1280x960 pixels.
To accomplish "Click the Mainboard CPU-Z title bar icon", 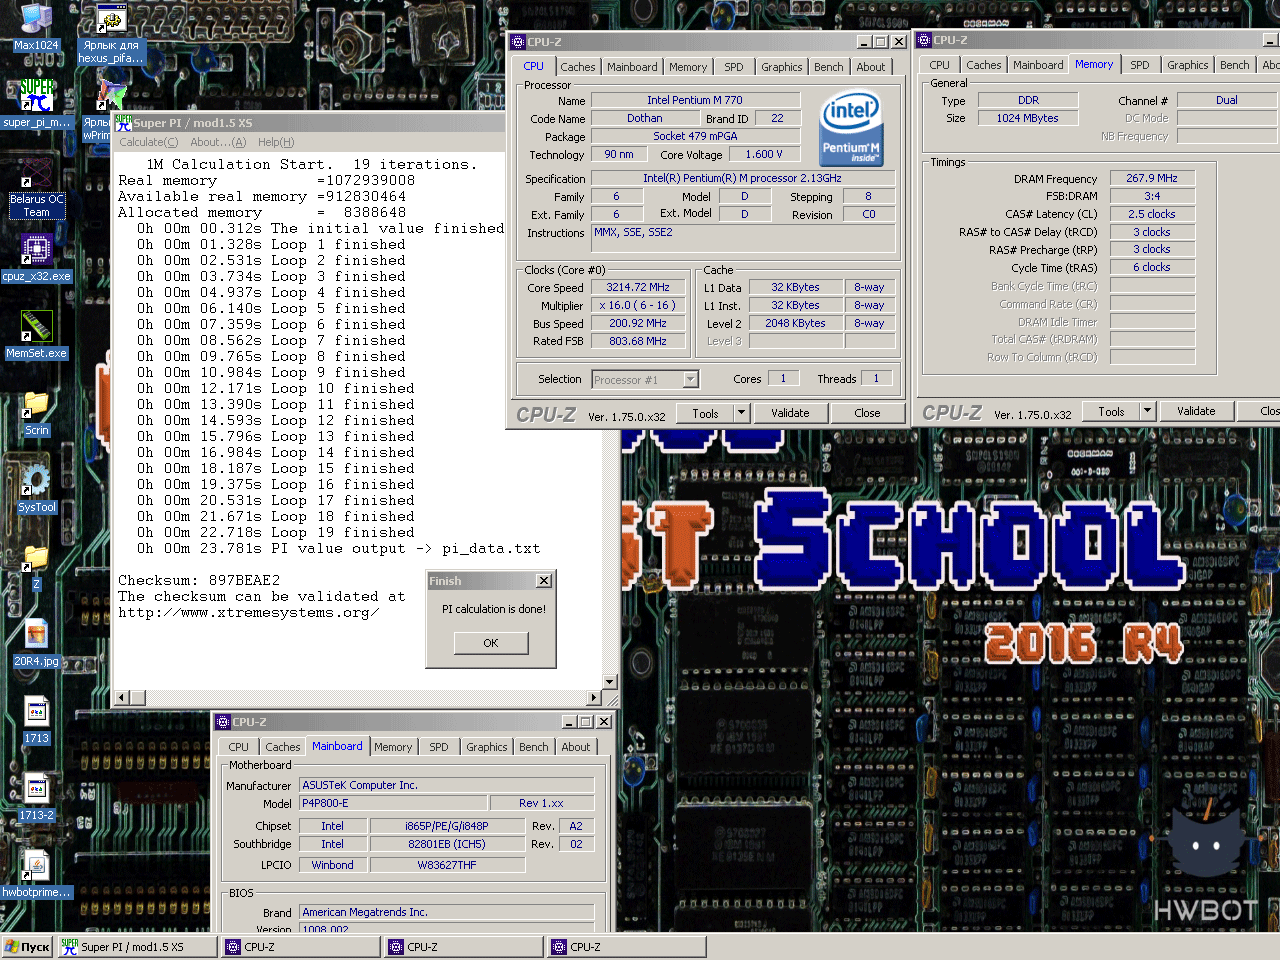I will tap(223, 722).
